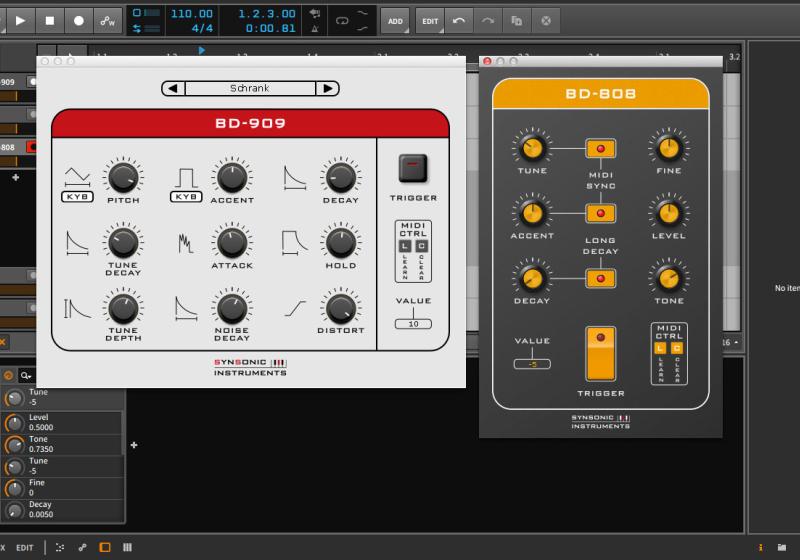Adjust the Fine 0 parameter knob
The width and height of the screenshot is (800, 560).
[14, 488]
